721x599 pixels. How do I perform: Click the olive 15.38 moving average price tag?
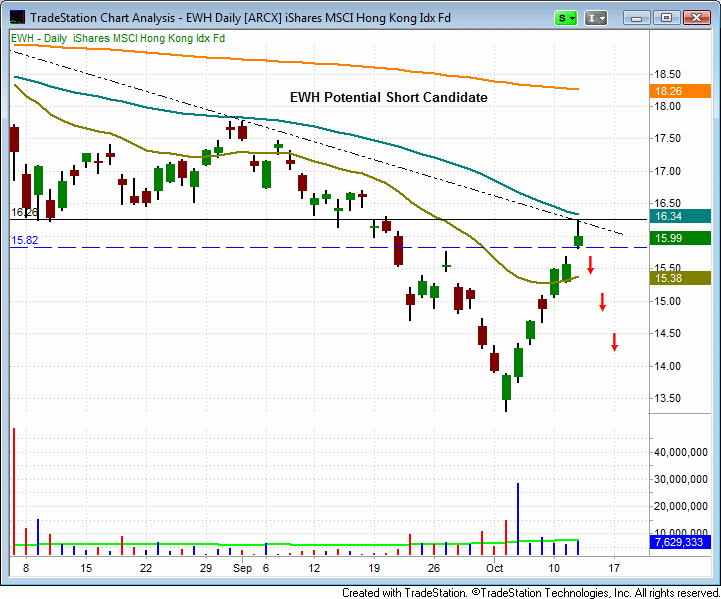tap(680, 278)
